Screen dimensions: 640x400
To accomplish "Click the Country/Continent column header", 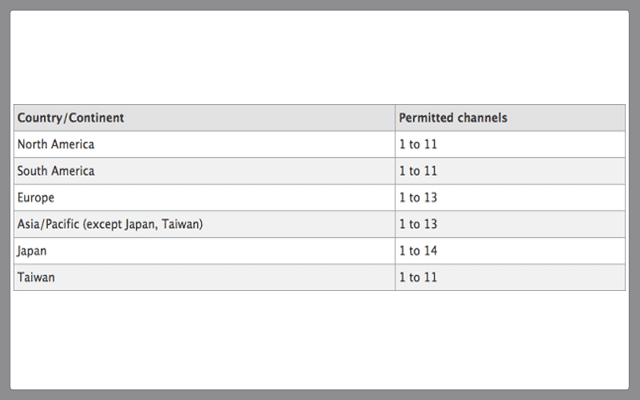I will [x=70, y=118].
